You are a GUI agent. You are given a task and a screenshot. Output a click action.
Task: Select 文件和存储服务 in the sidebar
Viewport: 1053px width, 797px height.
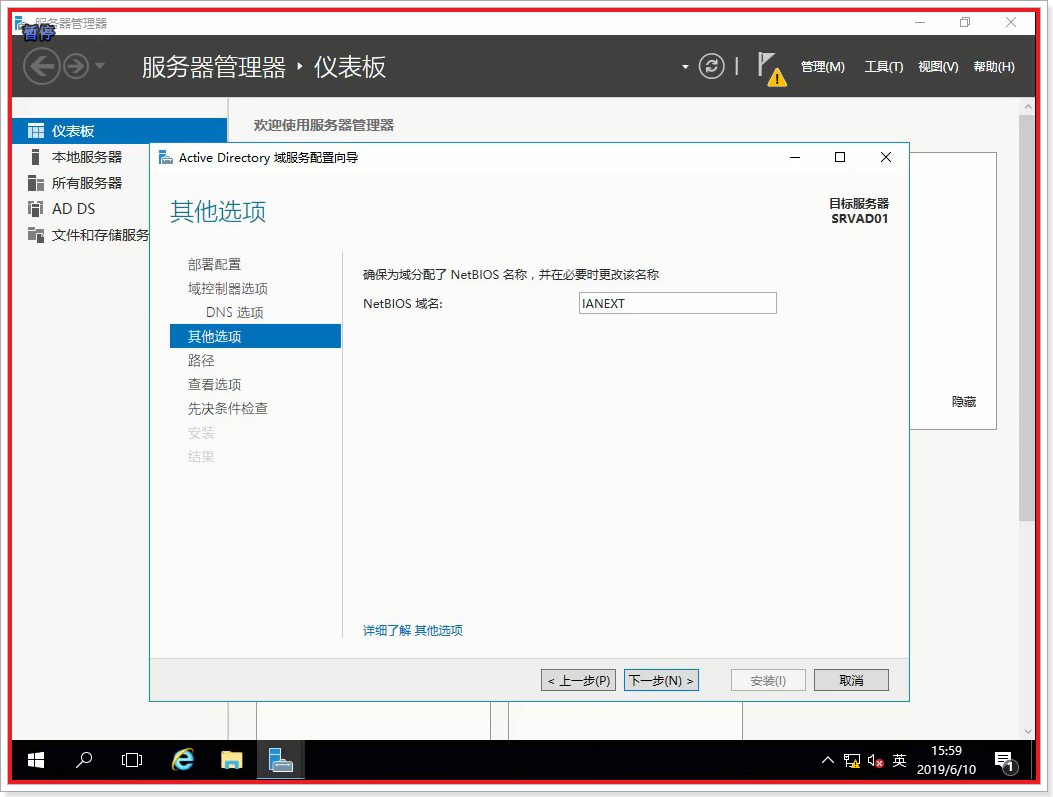click(x=100, y=235)
